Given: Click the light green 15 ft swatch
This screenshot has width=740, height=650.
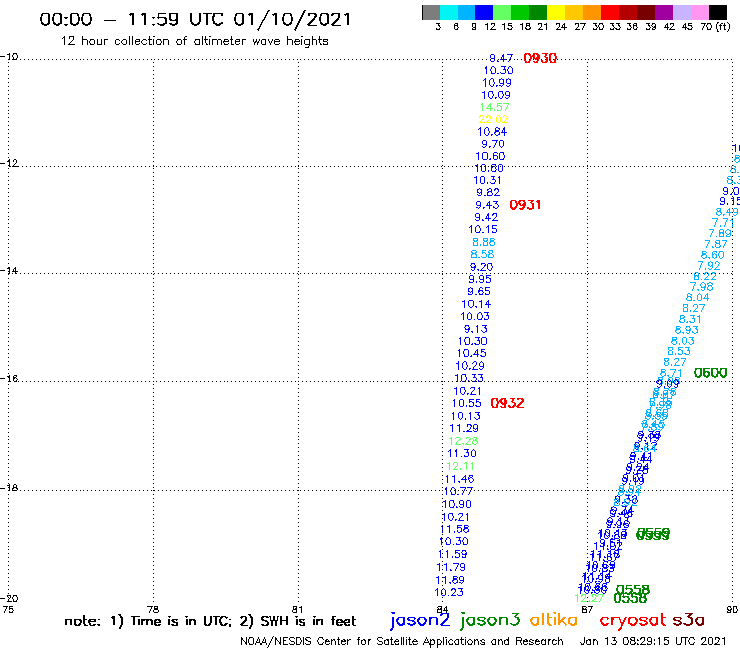Looking at the screenshot, I should 502,12.
